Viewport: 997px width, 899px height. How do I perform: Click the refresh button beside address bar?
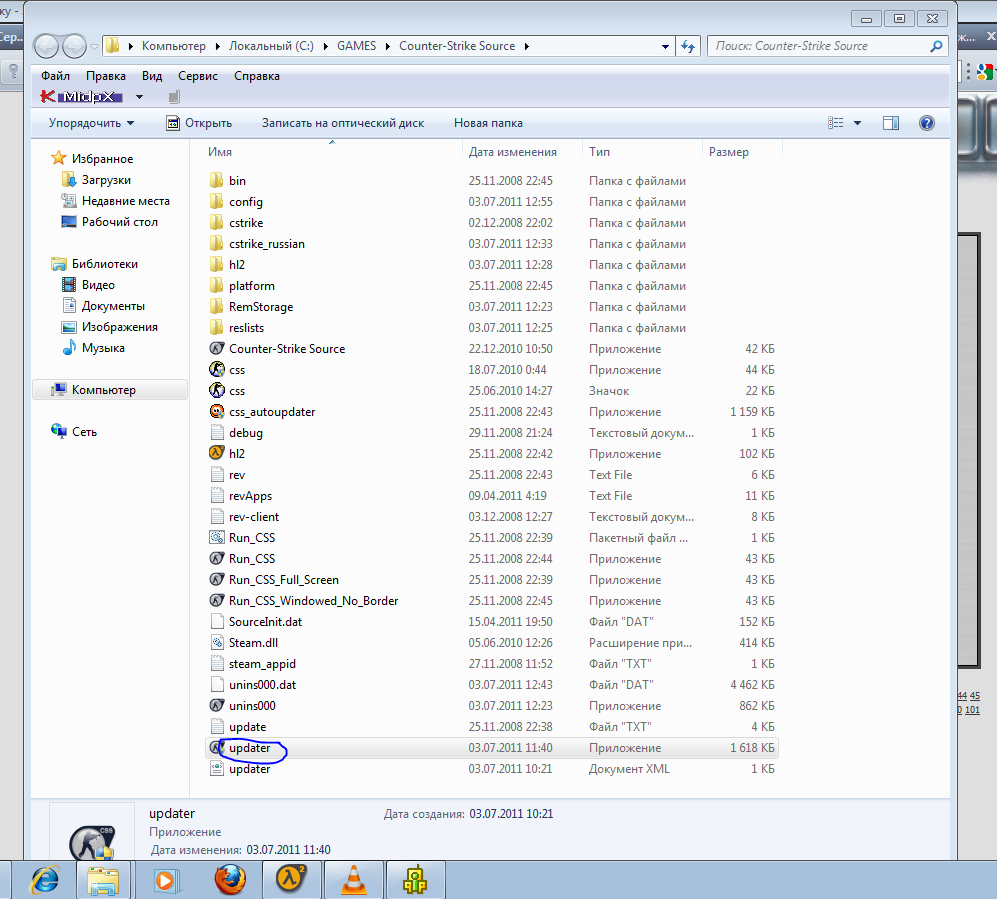(688, 46)
